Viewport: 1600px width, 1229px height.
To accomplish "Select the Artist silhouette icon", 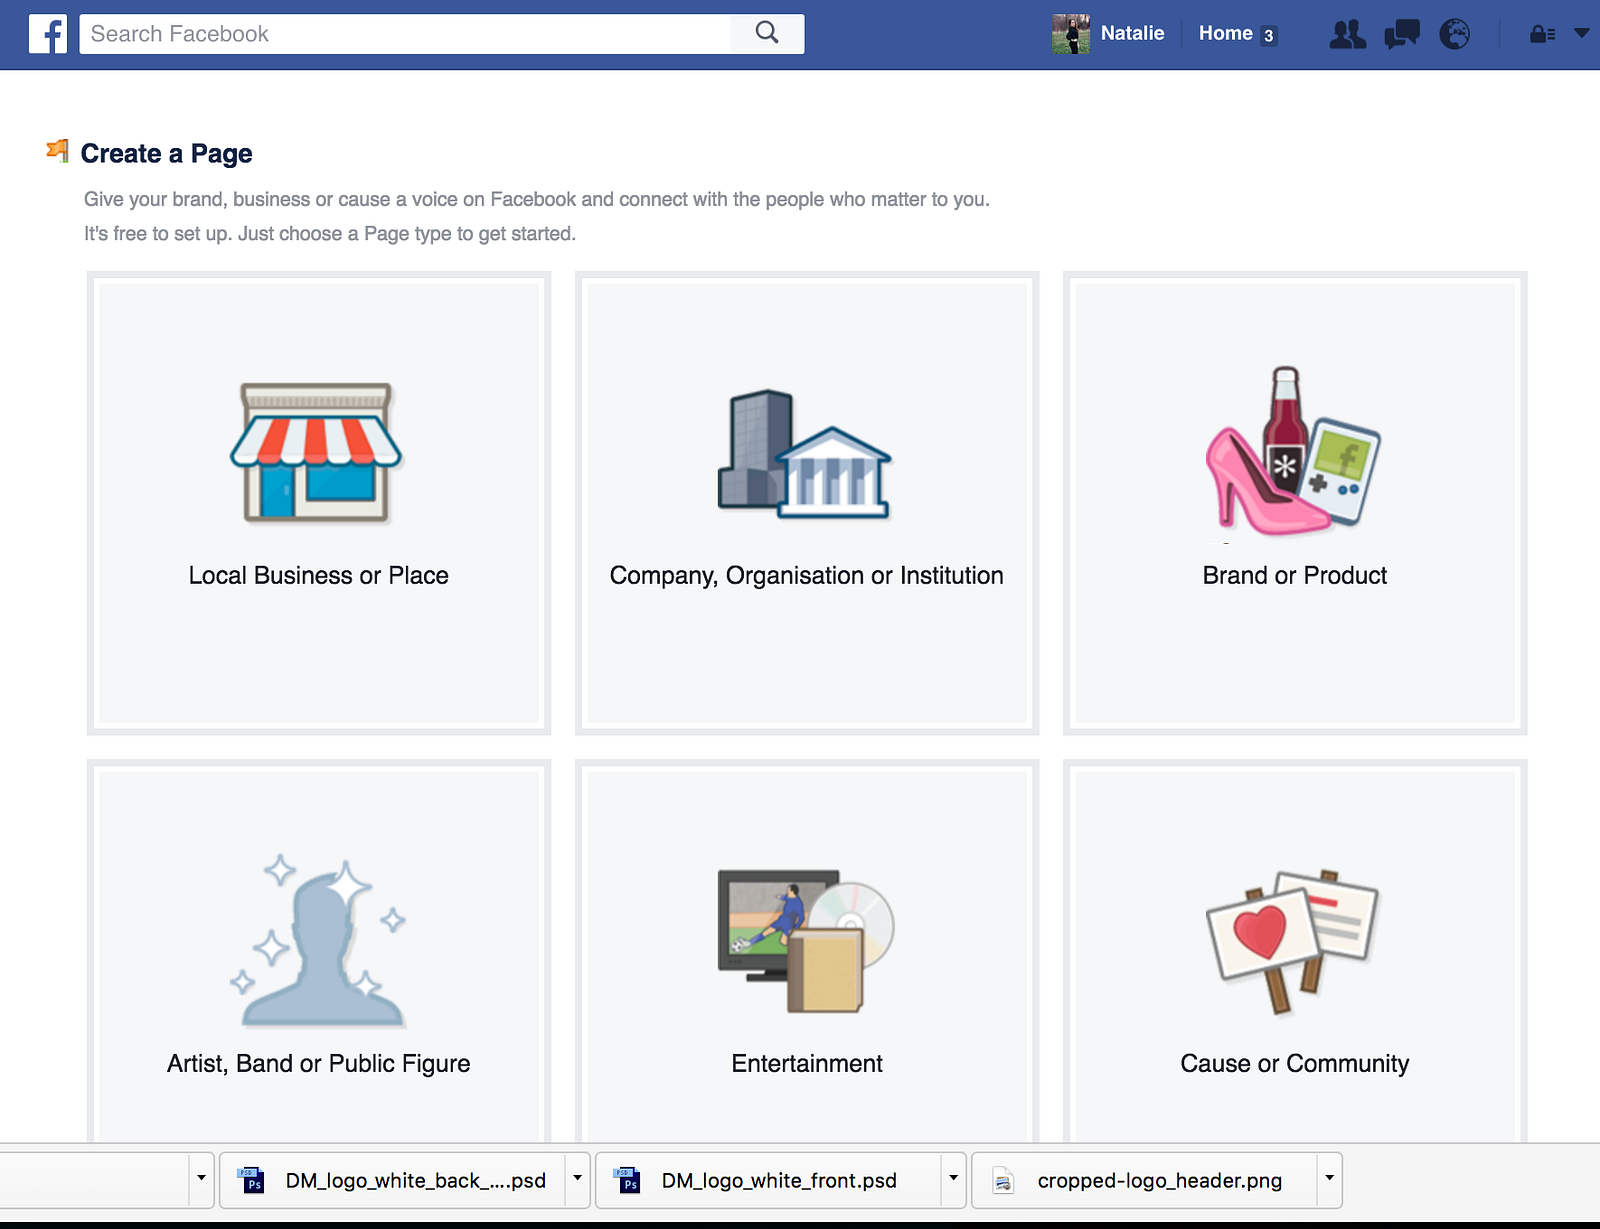I will [x=319, y=941].
